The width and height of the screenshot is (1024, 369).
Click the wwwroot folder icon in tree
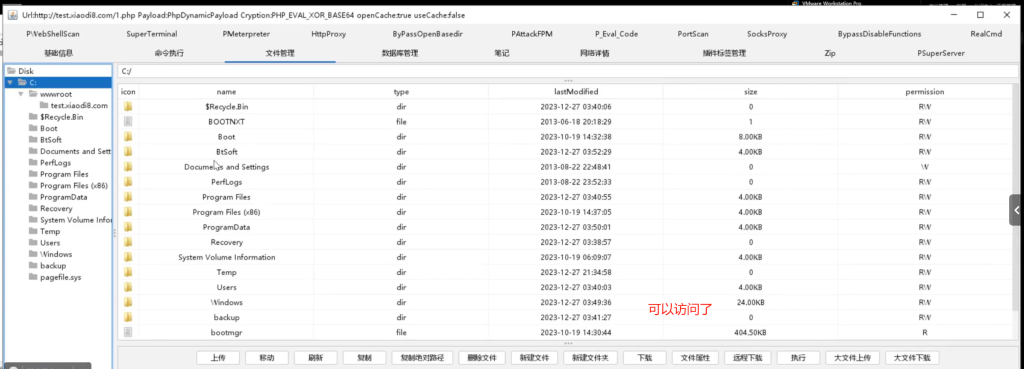click(33, 94)
